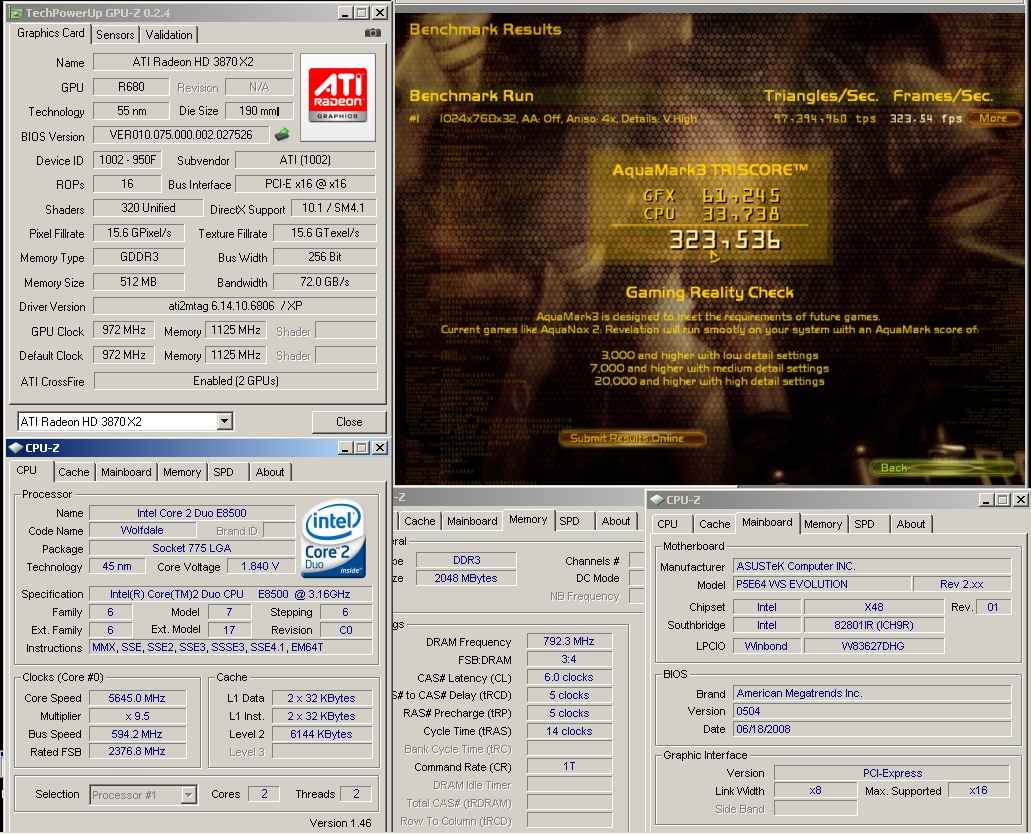Click the ATI CrossFire Enabled (2 GPUs) field
1031x834 pixels.
[x=235, y=381]
